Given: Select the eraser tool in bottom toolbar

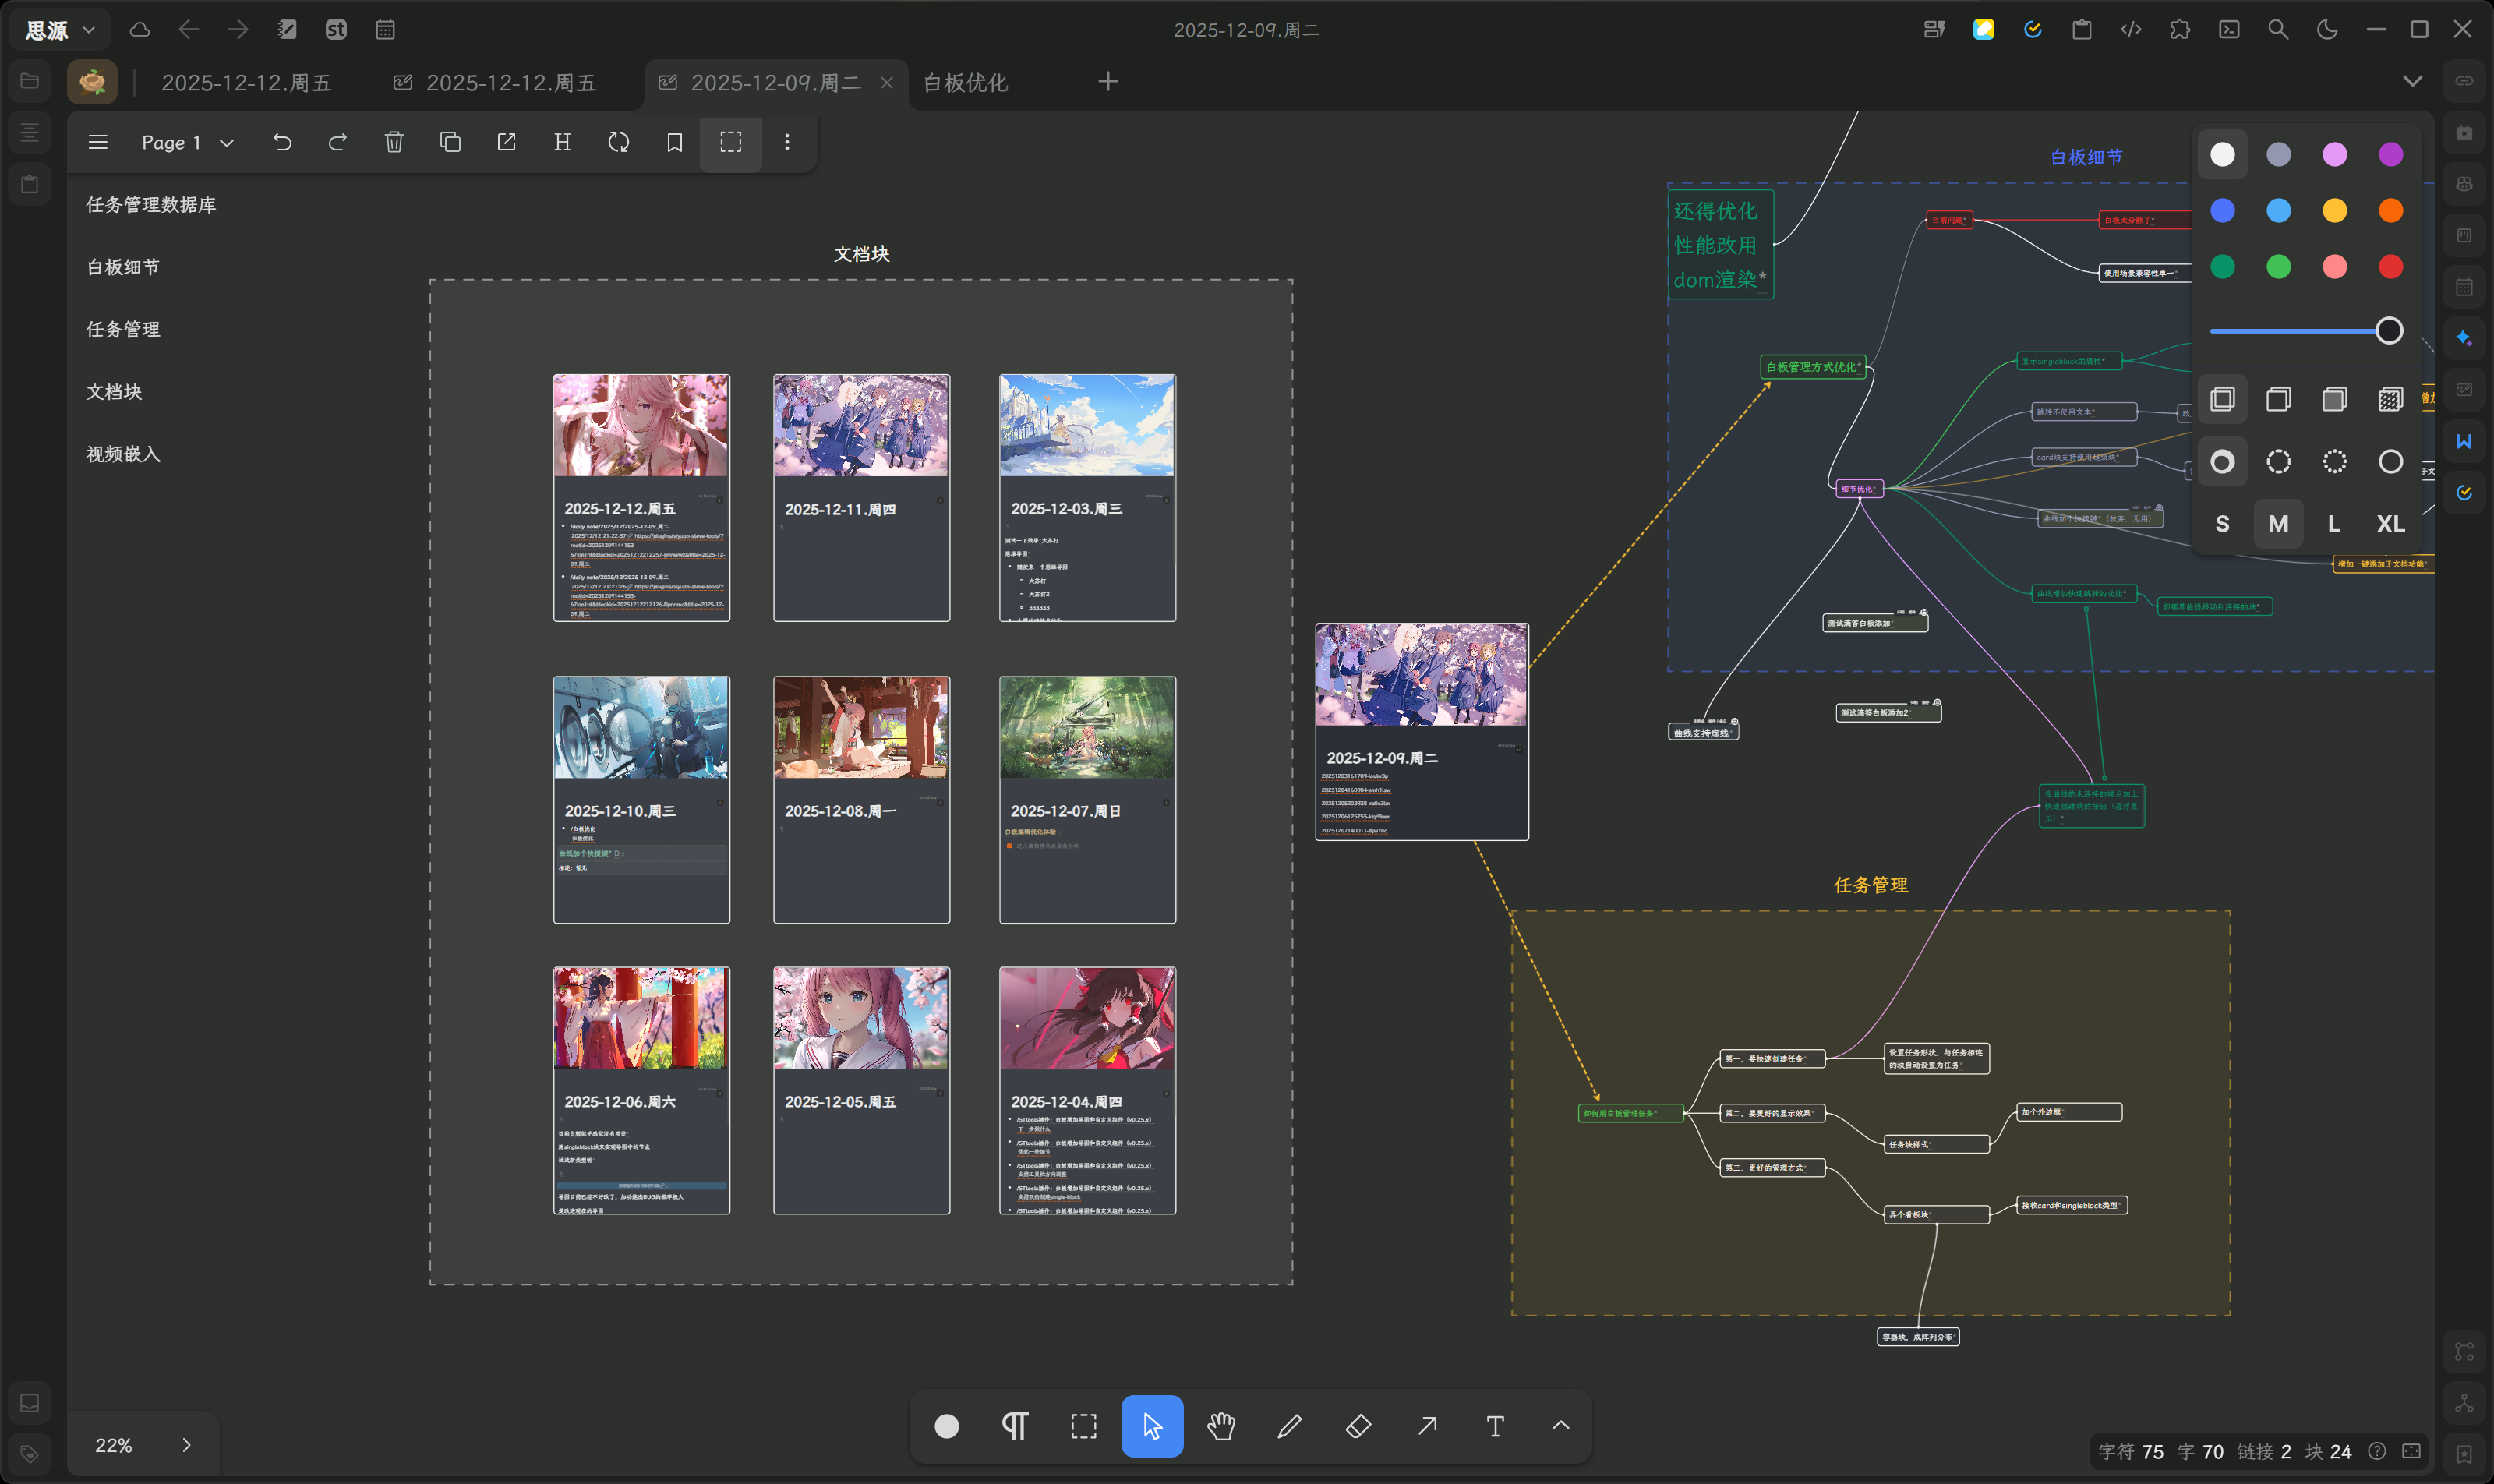Looking at the screenshot, I should 1358,1426.
